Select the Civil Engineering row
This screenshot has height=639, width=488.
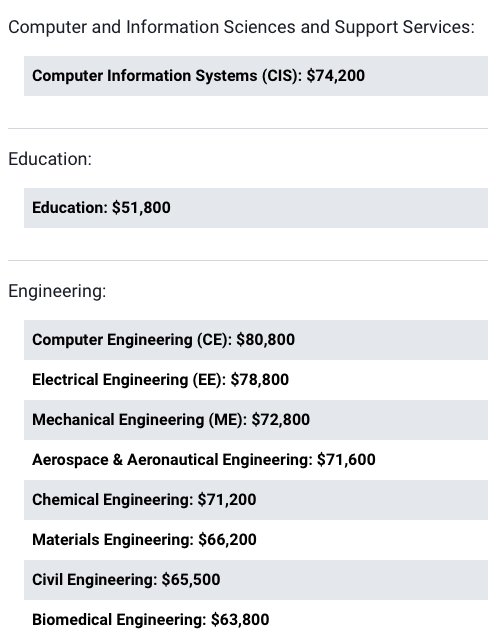pyautogui.click(x=256, y=580)
